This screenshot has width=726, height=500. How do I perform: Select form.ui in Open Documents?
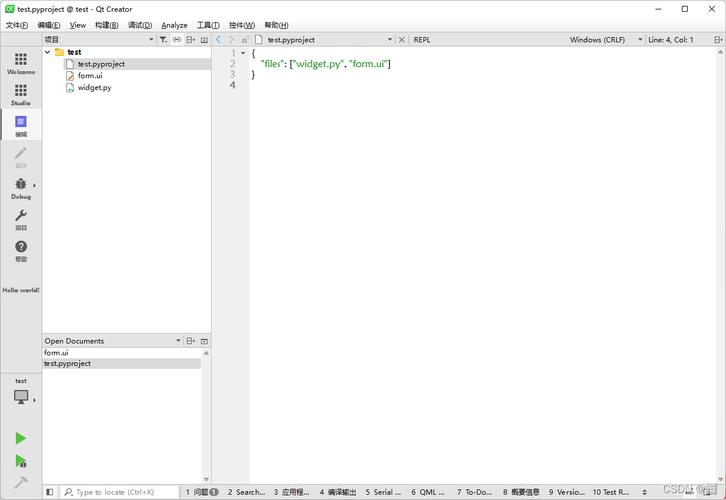click(x=56, y=352)
